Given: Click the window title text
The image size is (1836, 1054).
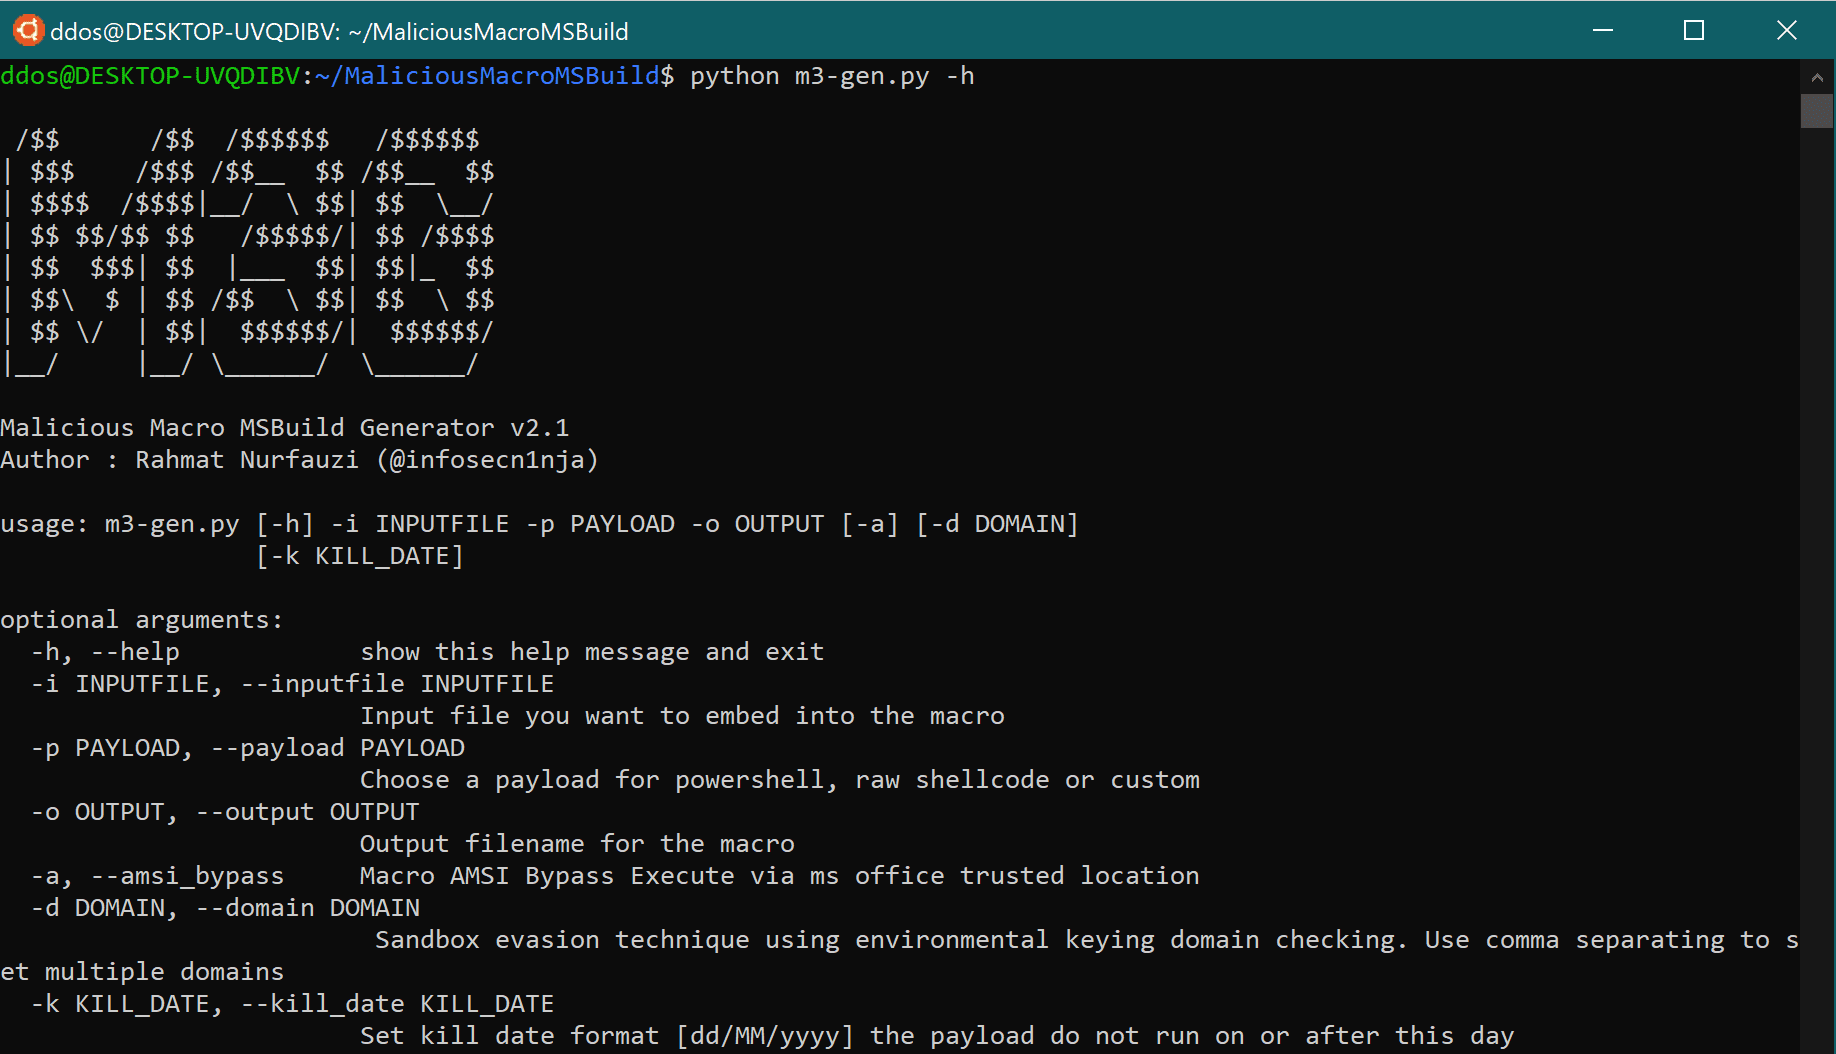Looking at the screenshot, I should point(339,31).
